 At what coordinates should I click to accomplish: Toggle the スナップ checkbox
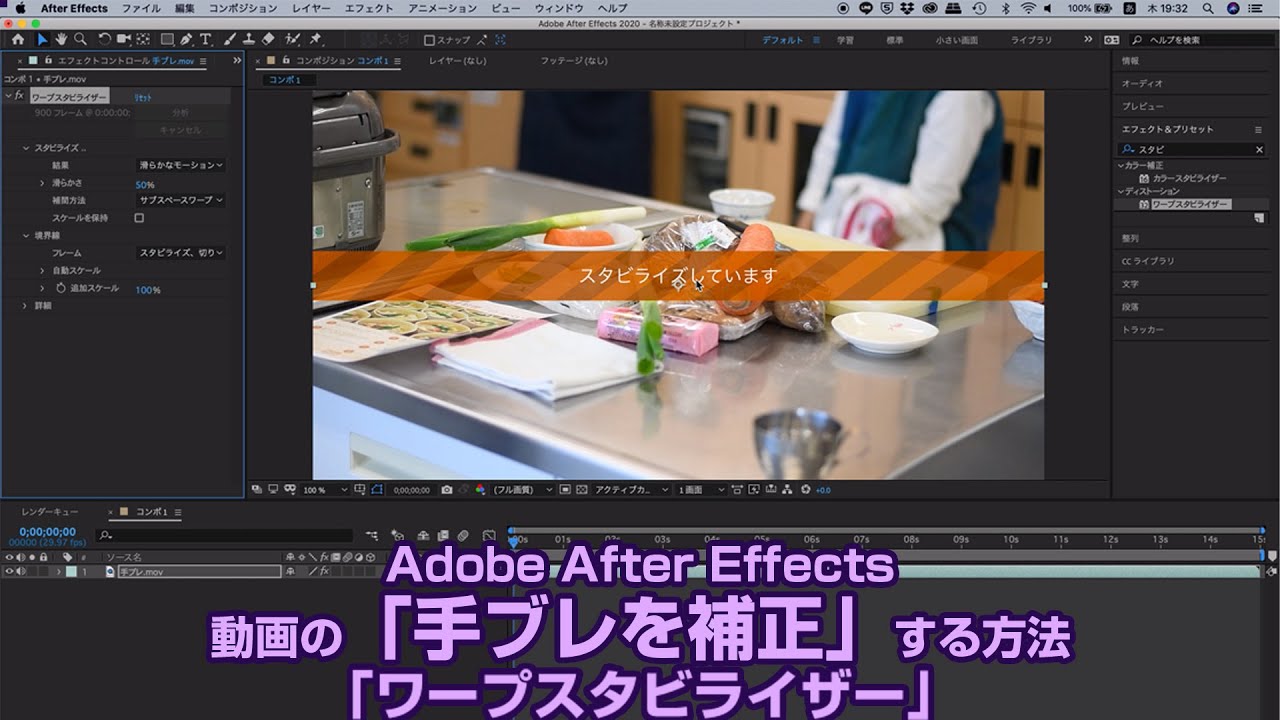(429, 40)
